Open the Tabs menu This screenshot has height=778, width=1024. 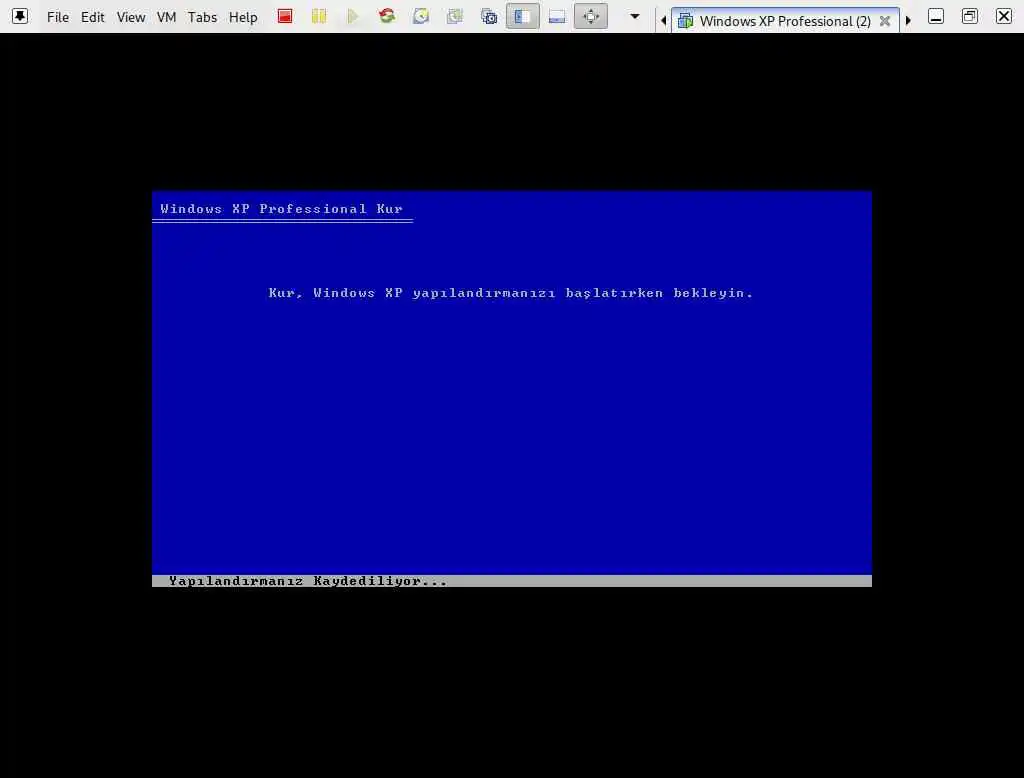(x=202, y=18)
